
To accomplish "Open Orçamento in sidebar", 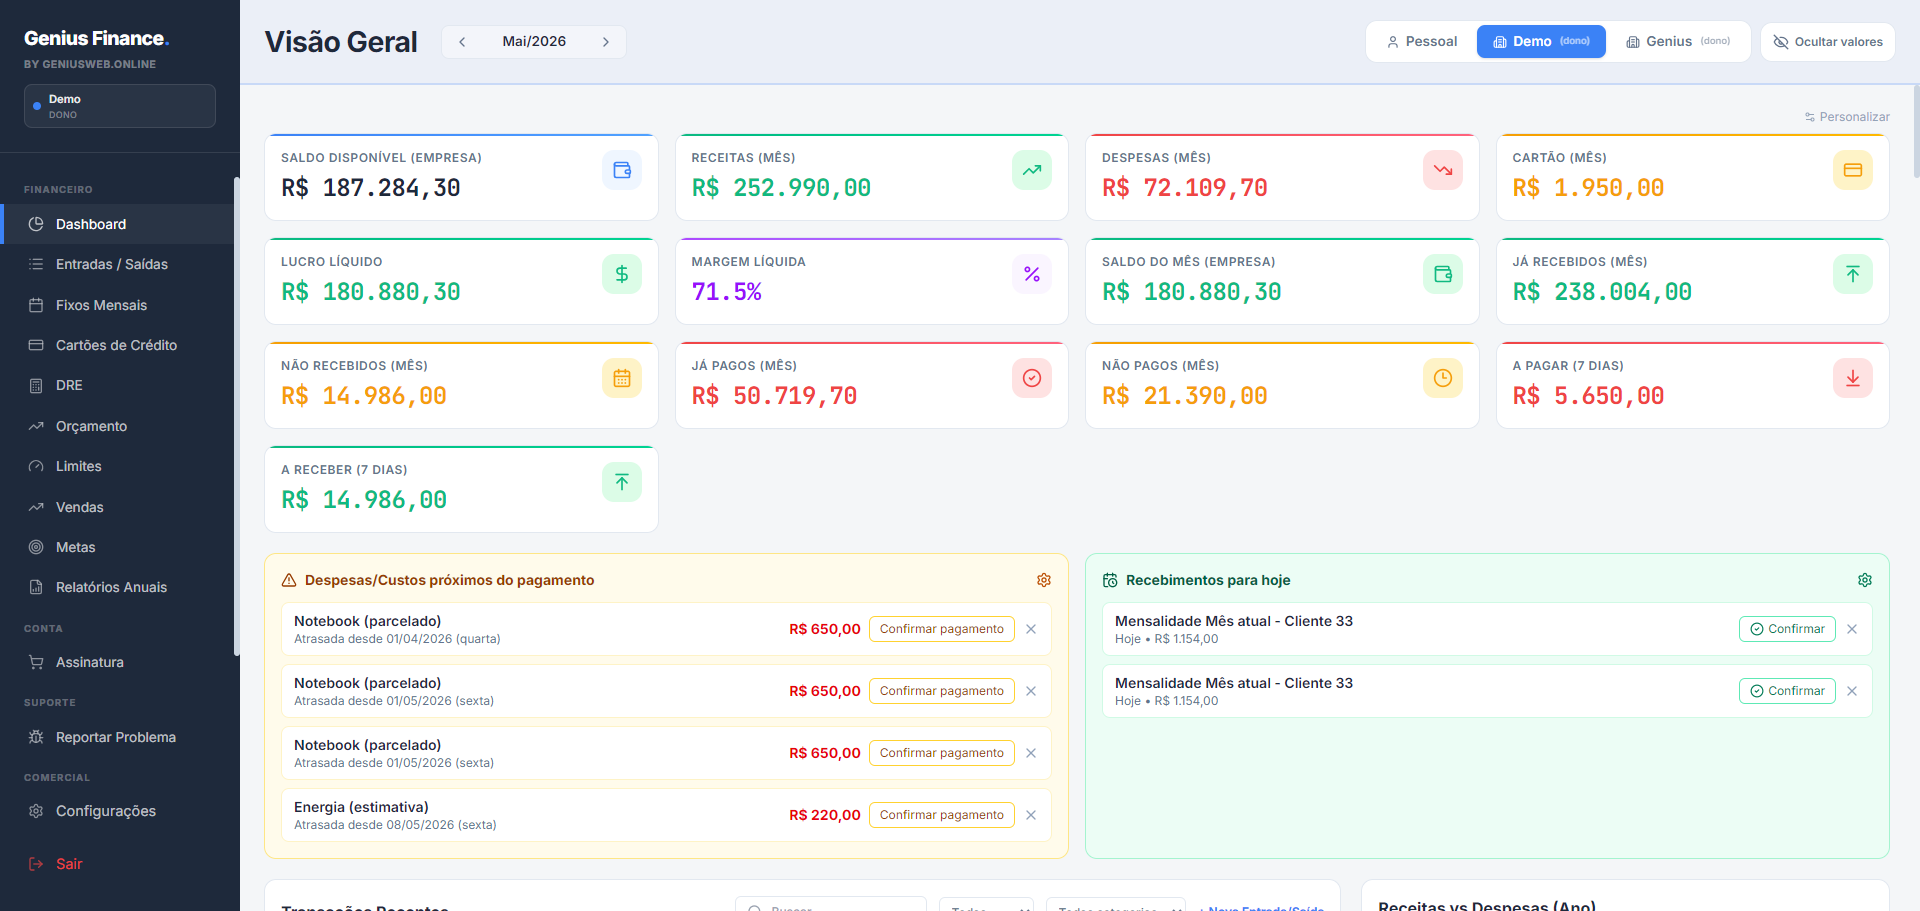I will tap(118, 426).
